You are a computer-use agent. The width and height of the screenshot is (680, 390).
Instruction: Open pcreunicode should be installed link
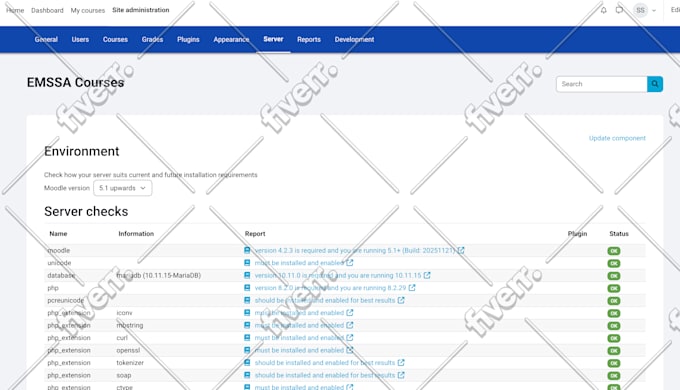click(x=325, y=300)
